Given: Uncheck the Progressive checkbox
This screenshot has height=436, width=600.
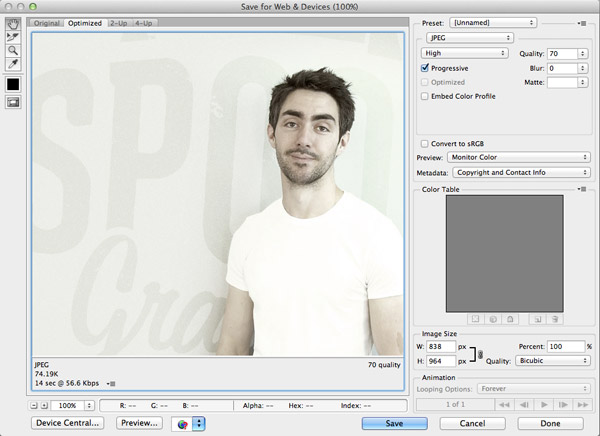Looking at the screenshot, I should [x=425, y=67].
